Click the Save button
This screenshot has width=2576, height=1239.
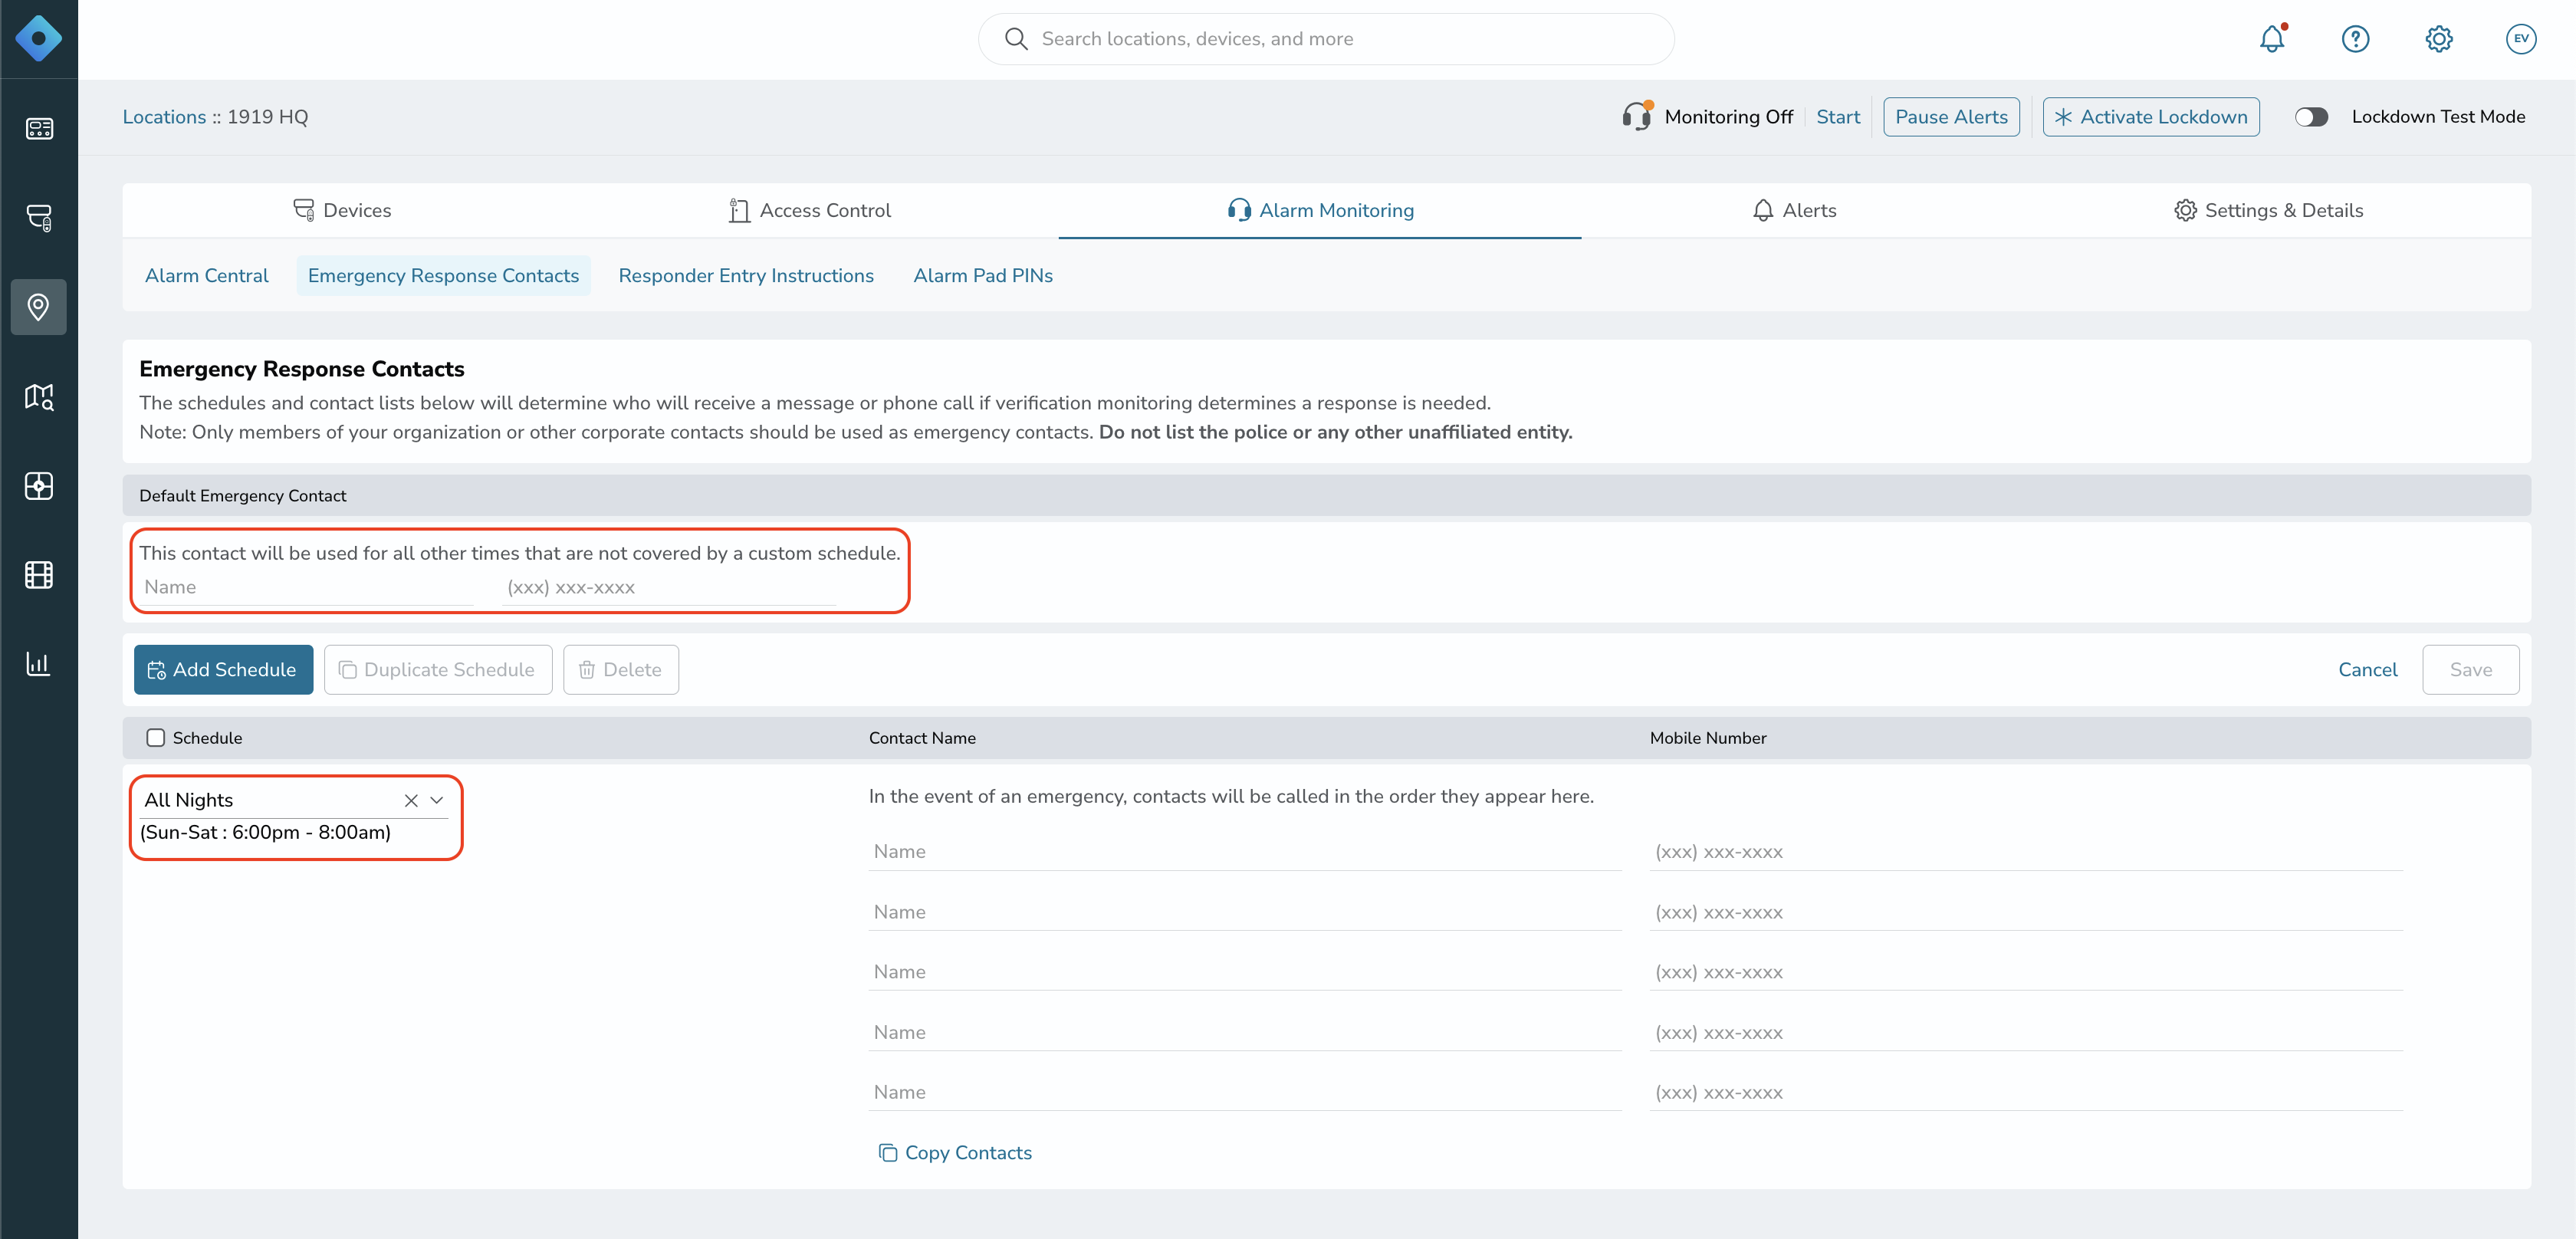click(x=2470, y=669)
